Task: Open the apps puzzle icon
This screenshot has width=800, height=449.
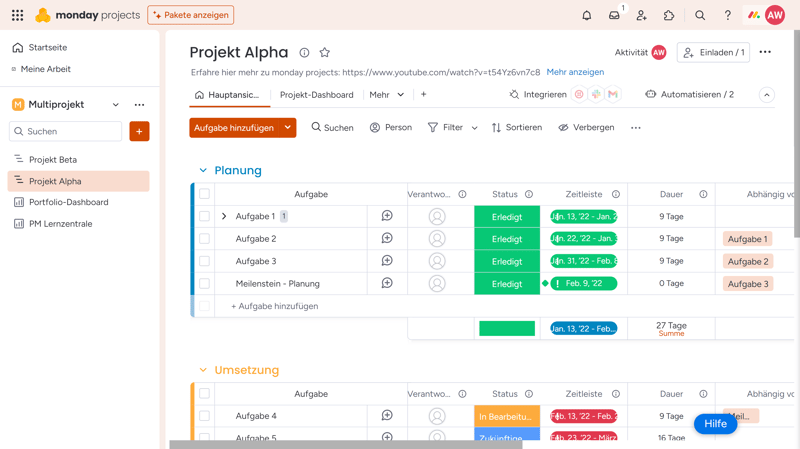Action: [669, 16]
